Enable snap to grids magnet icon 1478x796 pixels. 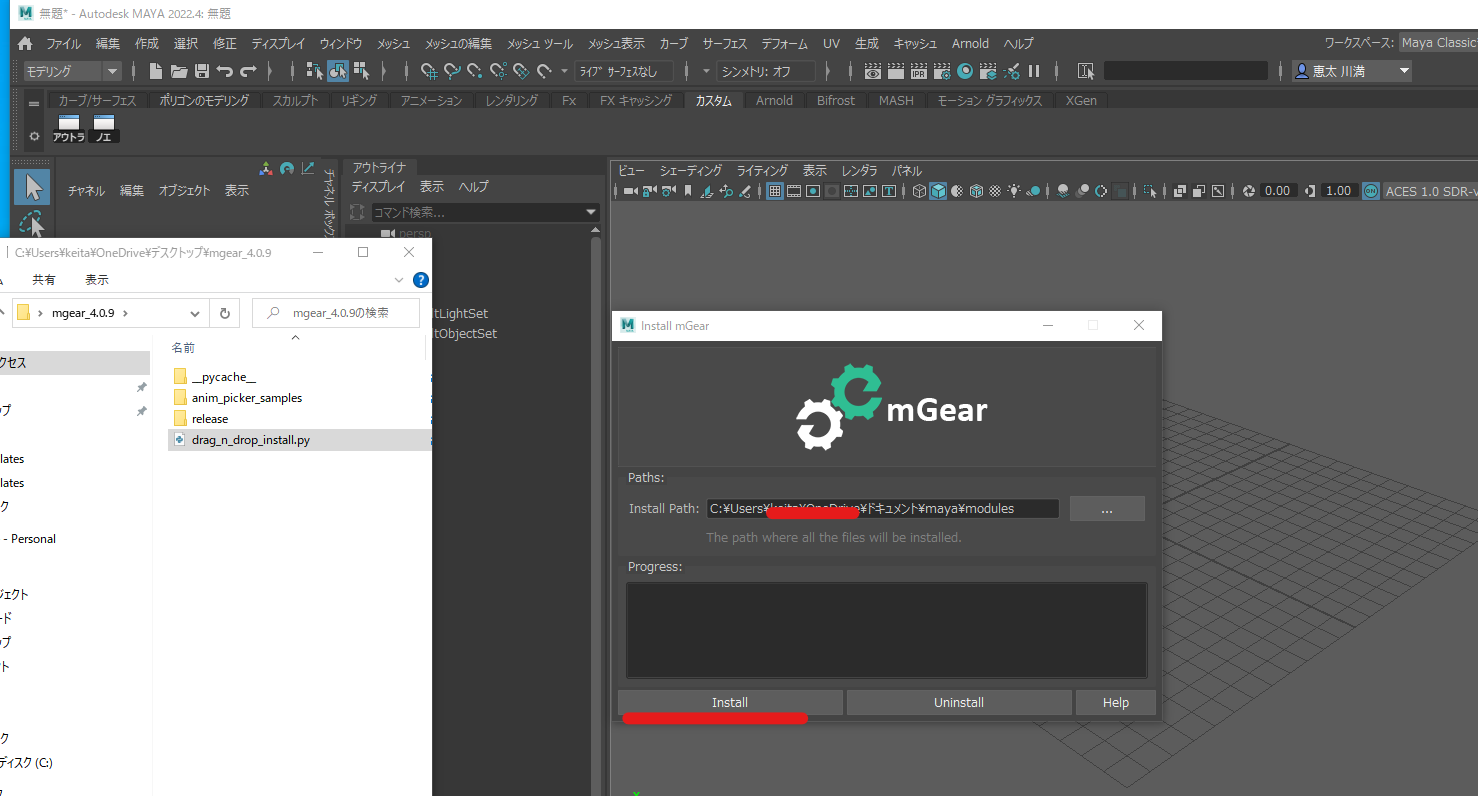click(429, 71)
